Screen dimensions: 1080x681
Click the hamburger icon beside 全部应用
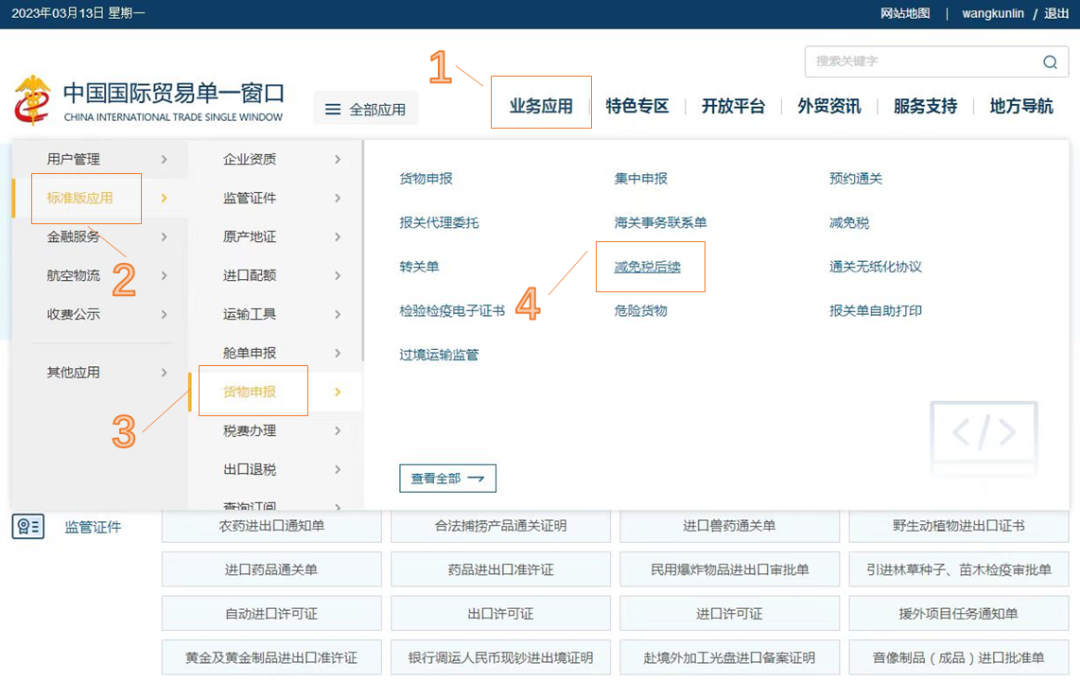(x=333, y=110)
